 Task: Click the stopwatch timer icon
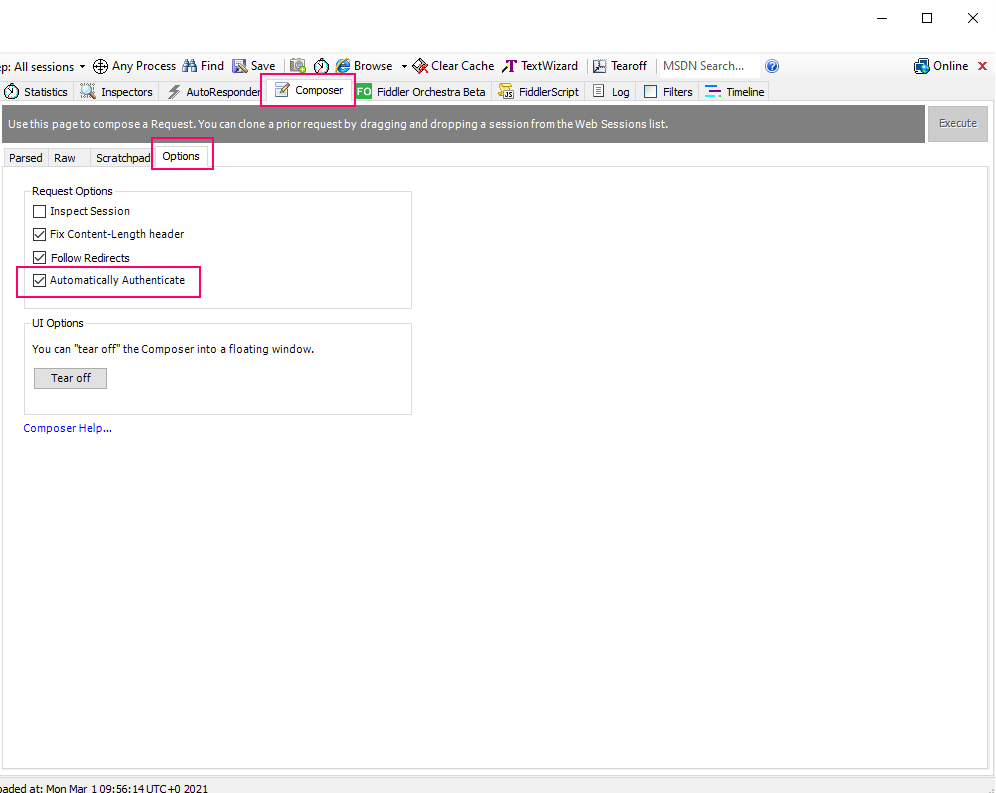coord(321,66)
